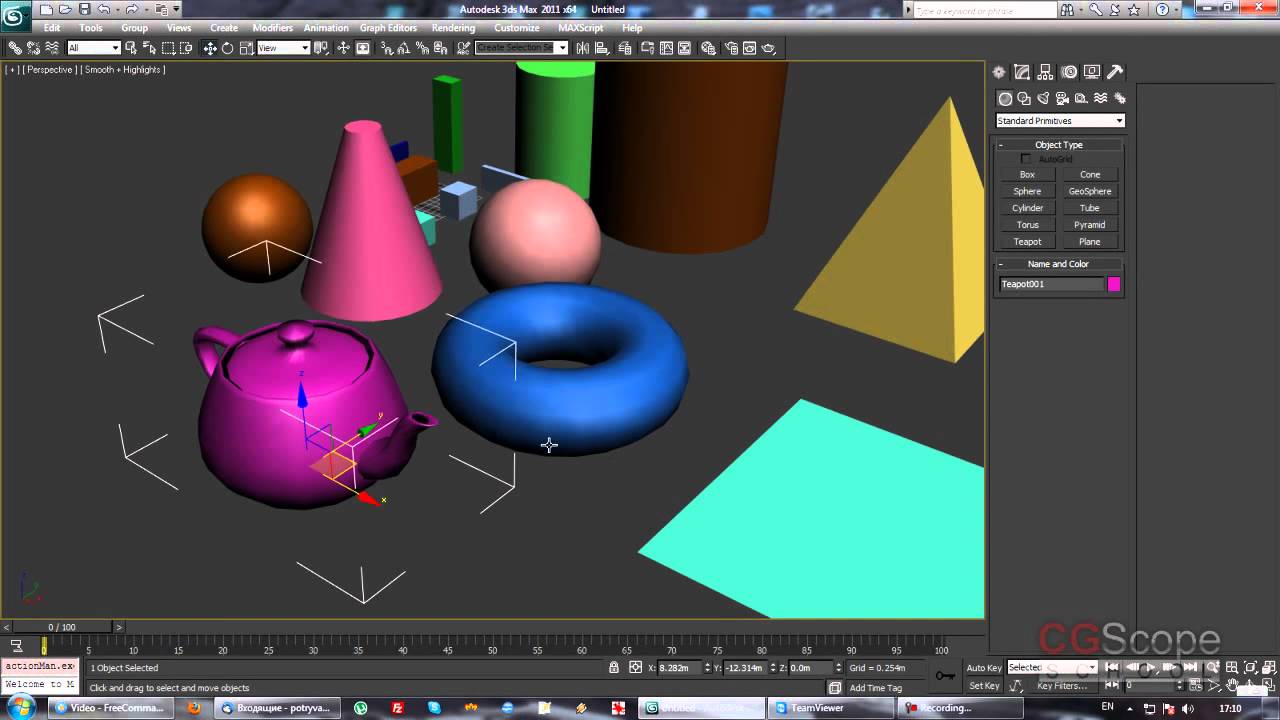Enable the AutoGrid checkbox
The image size is (1280, 720).
tap(1026, 159)
